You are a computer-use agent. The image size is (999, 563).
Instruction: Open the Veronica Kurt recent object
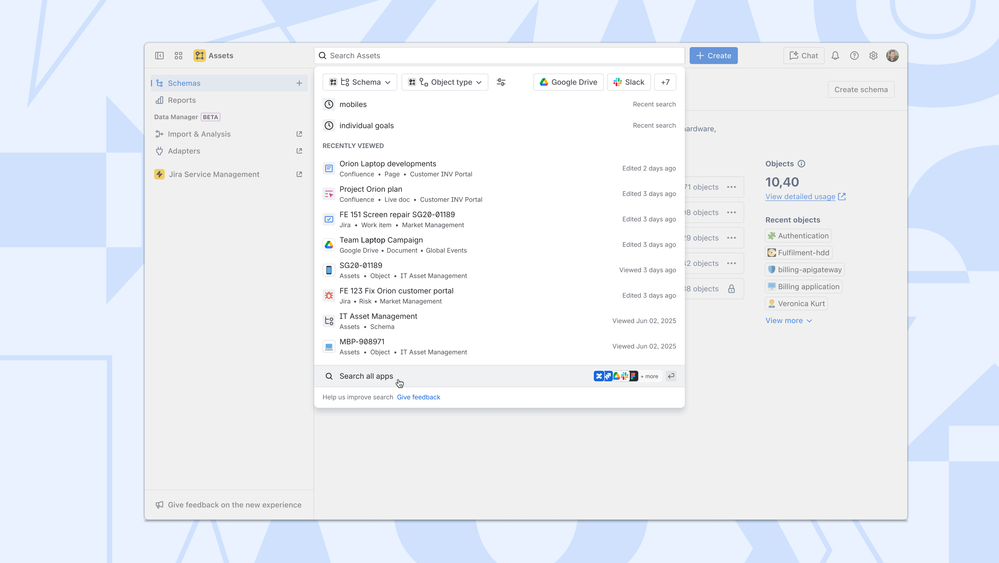coord(796,304)
